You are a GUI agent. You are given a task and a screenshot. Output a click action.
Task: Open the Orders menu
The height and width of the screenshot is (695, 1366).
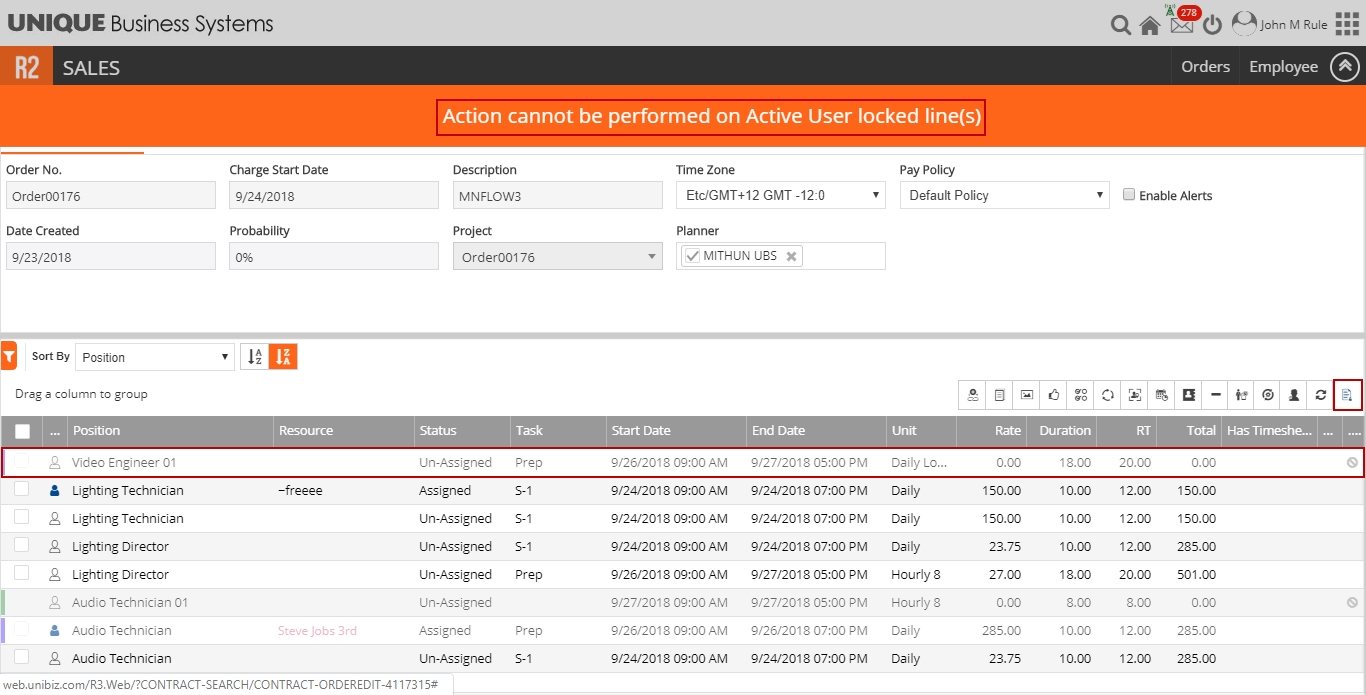click(1205, 67)
